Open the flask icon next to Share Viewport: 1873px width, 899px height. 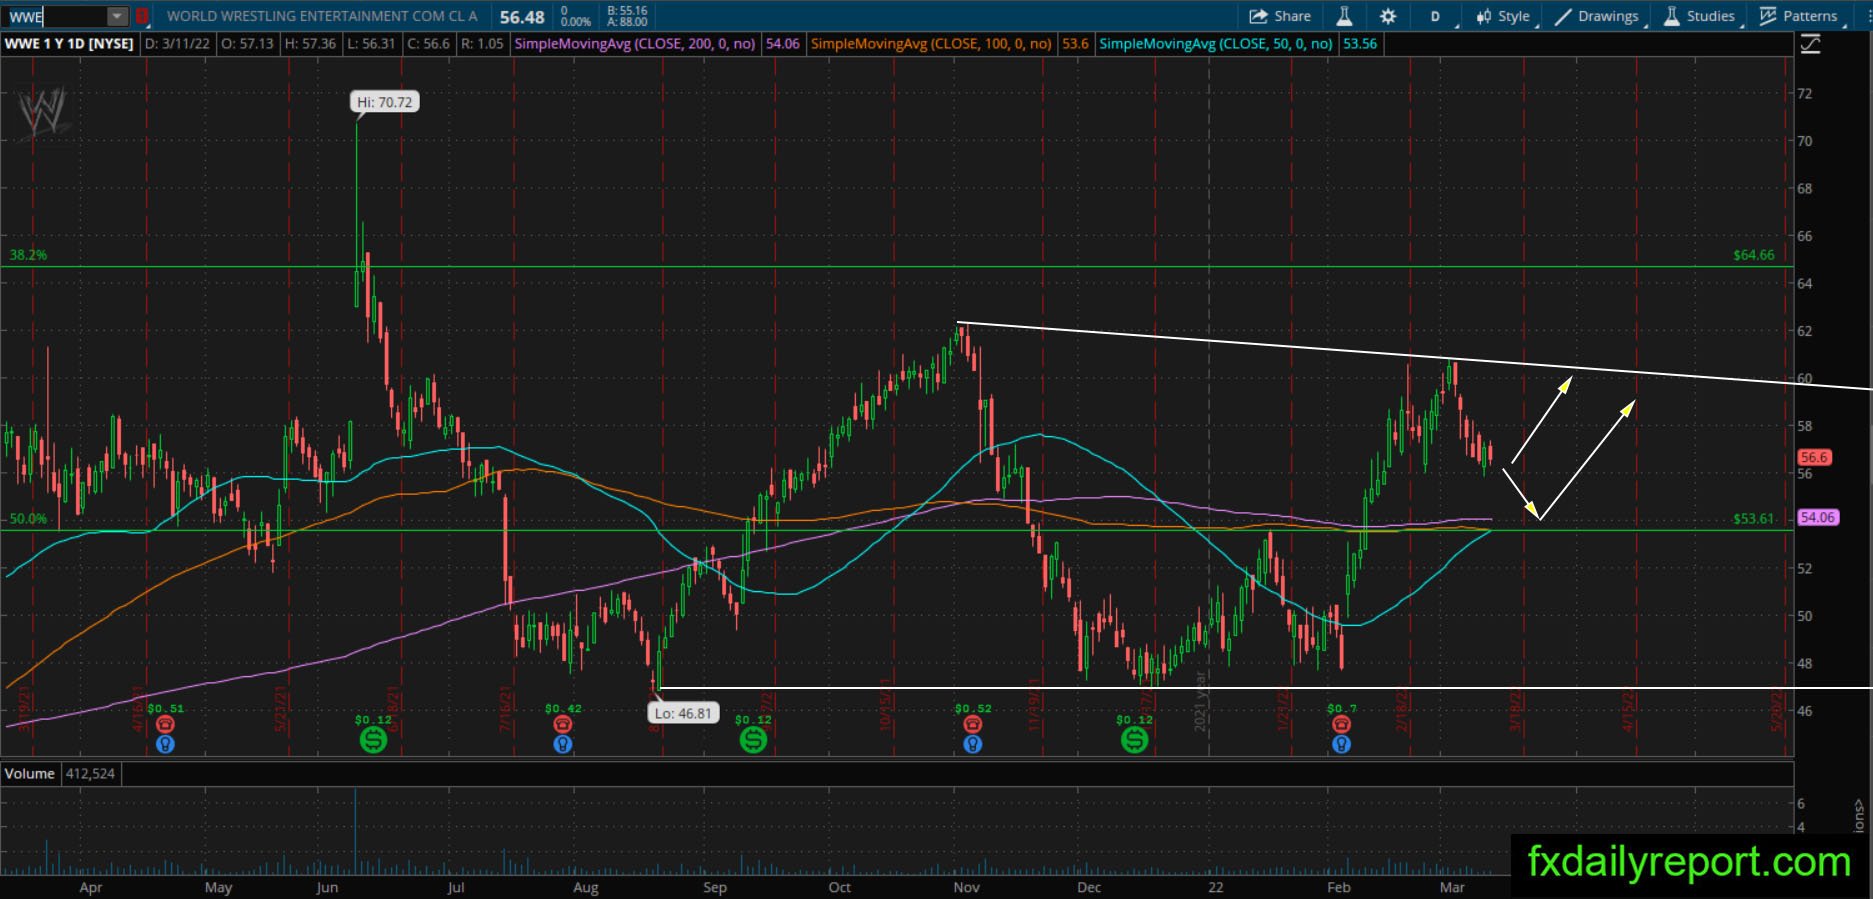pyautogui.click(x=1344, y=16)
